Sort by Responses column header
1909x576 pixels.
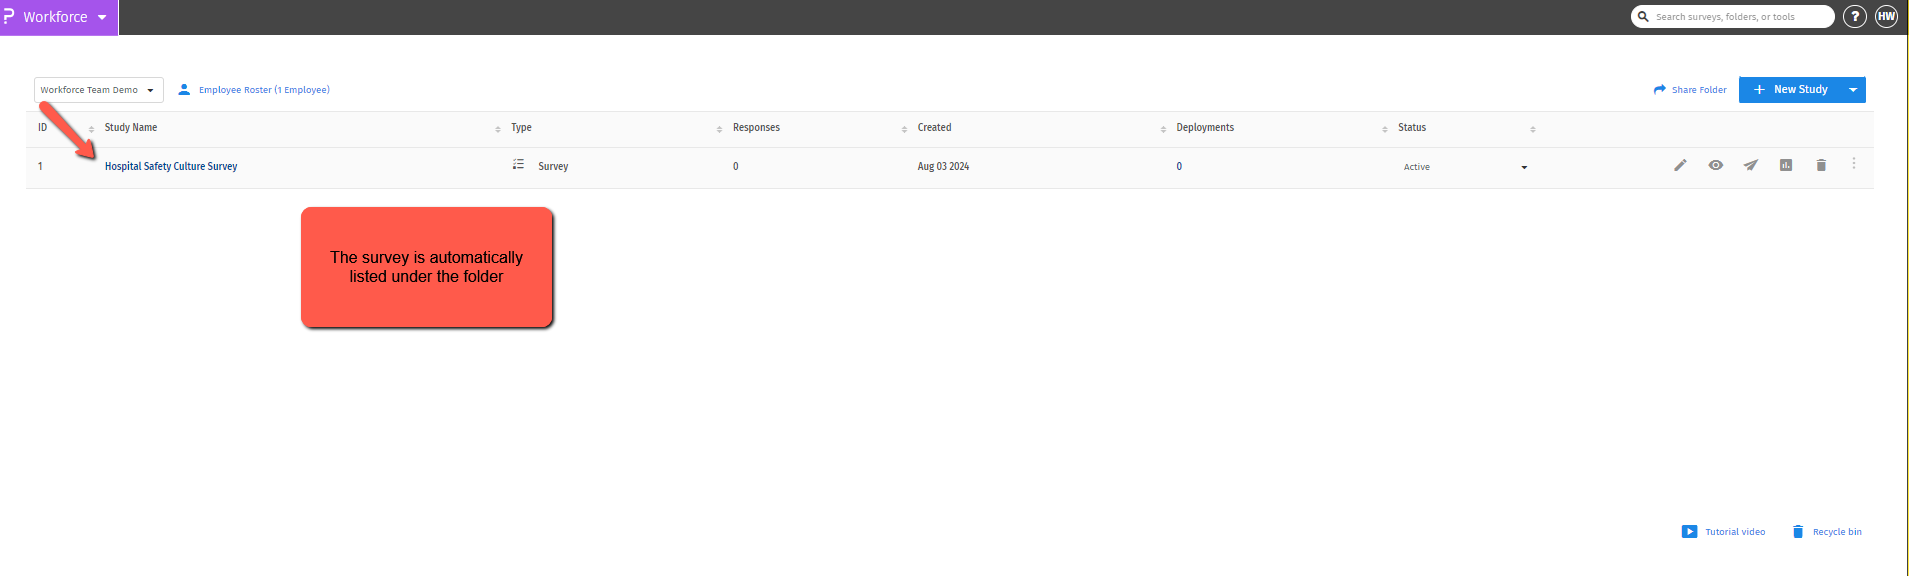coord(756,128)
